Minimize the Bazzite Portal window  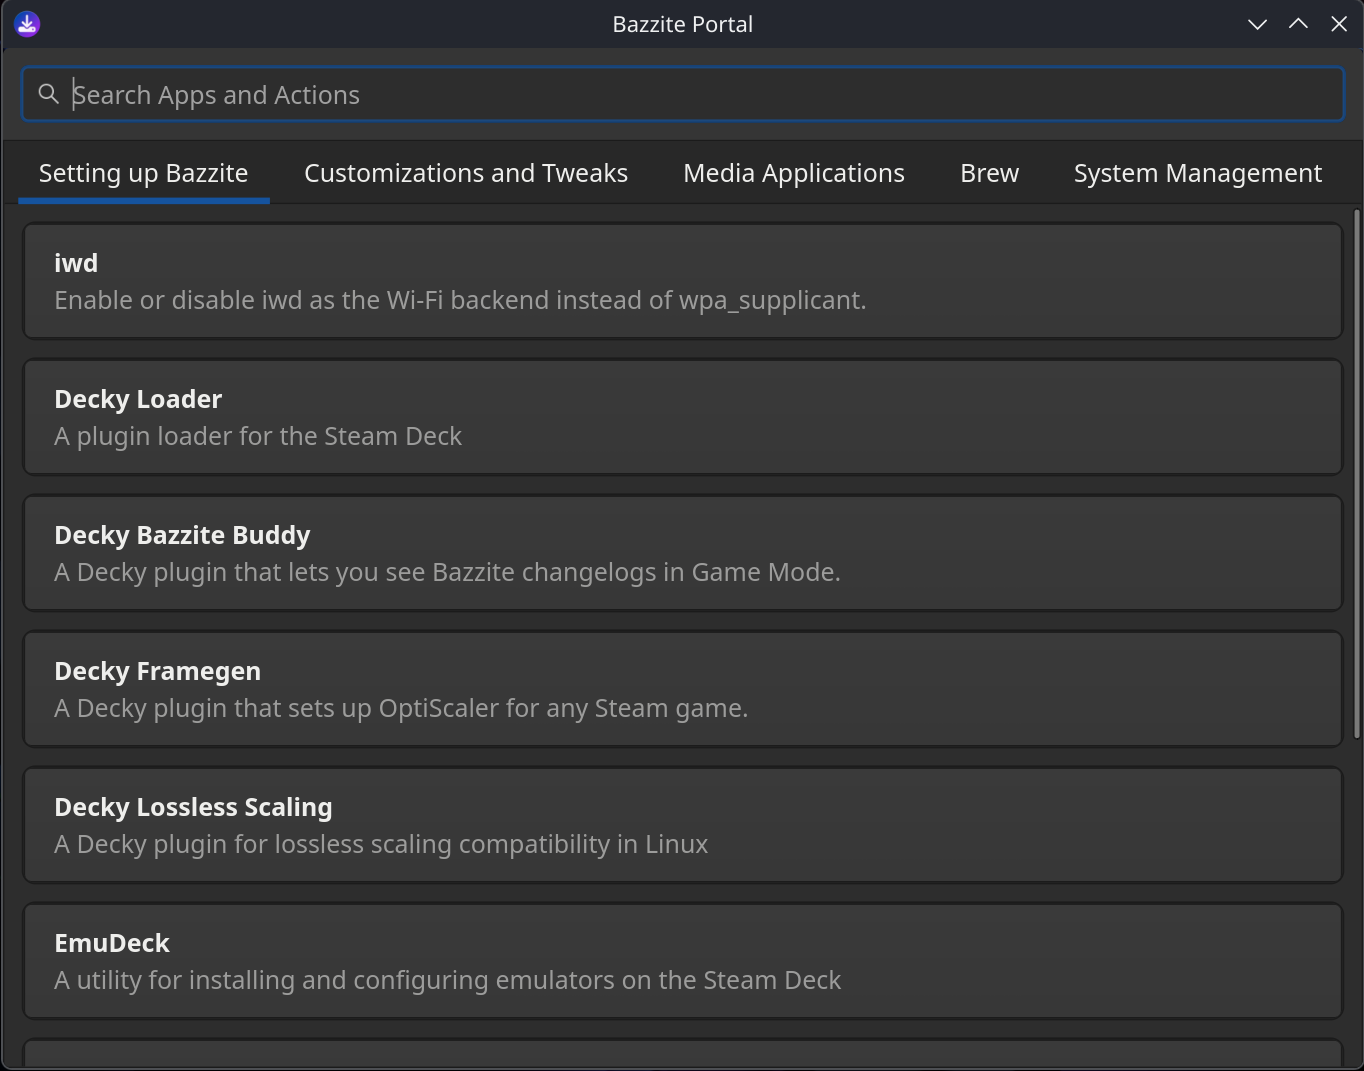(x=1258, y=24)
